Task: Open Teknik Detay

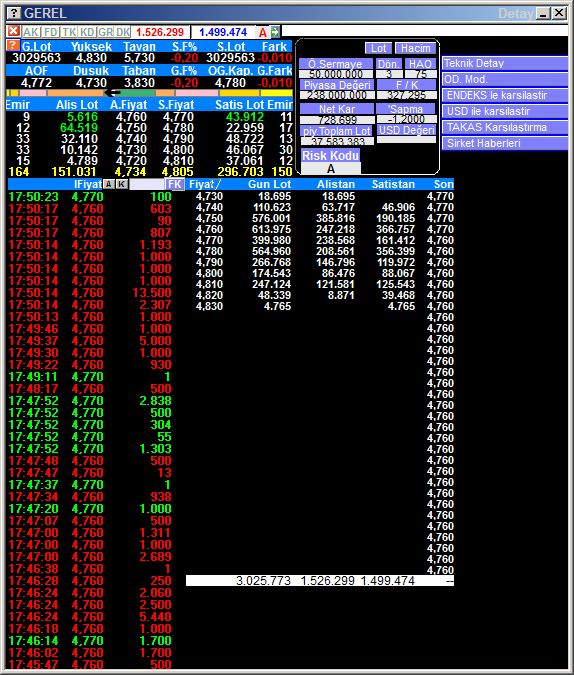Action: pyautogui.click(x=505, y=63)
